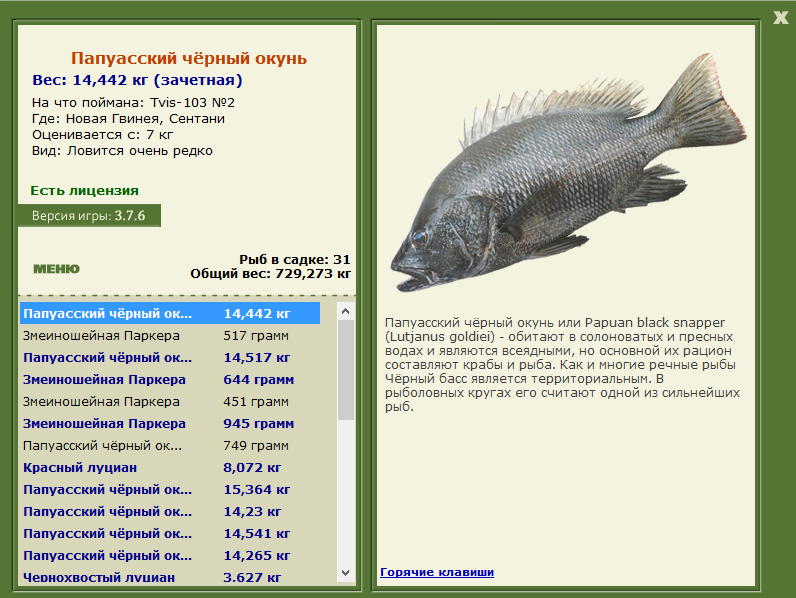This screenshot has height=598, width=796.
Task: Click the На что поймана: Tvis-103 №2 line
Action: (x=133, y=103)
